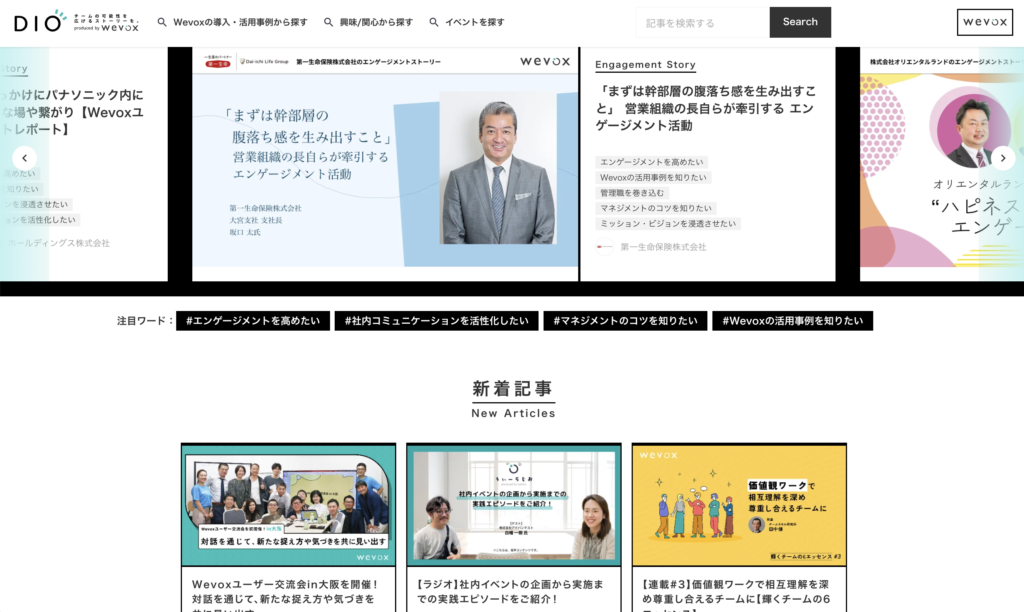
Task: Click the Engagement Story label
Action: [645, 65]
